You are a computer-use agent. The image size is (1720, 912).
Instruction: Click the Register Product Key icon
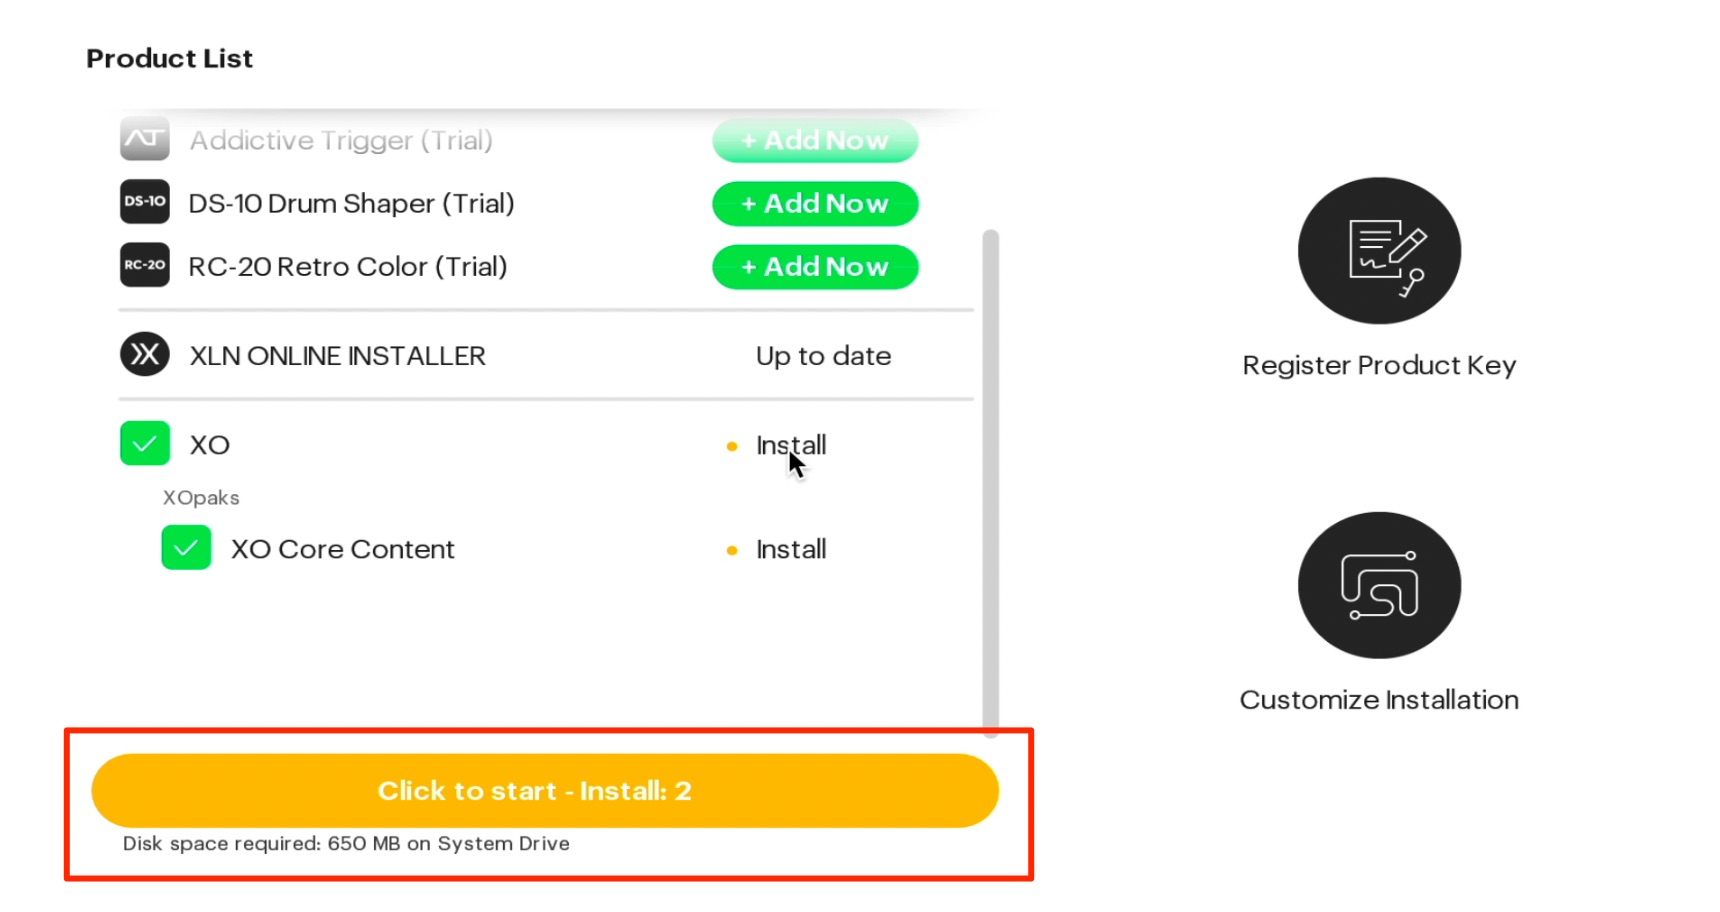coord(1379,251)
